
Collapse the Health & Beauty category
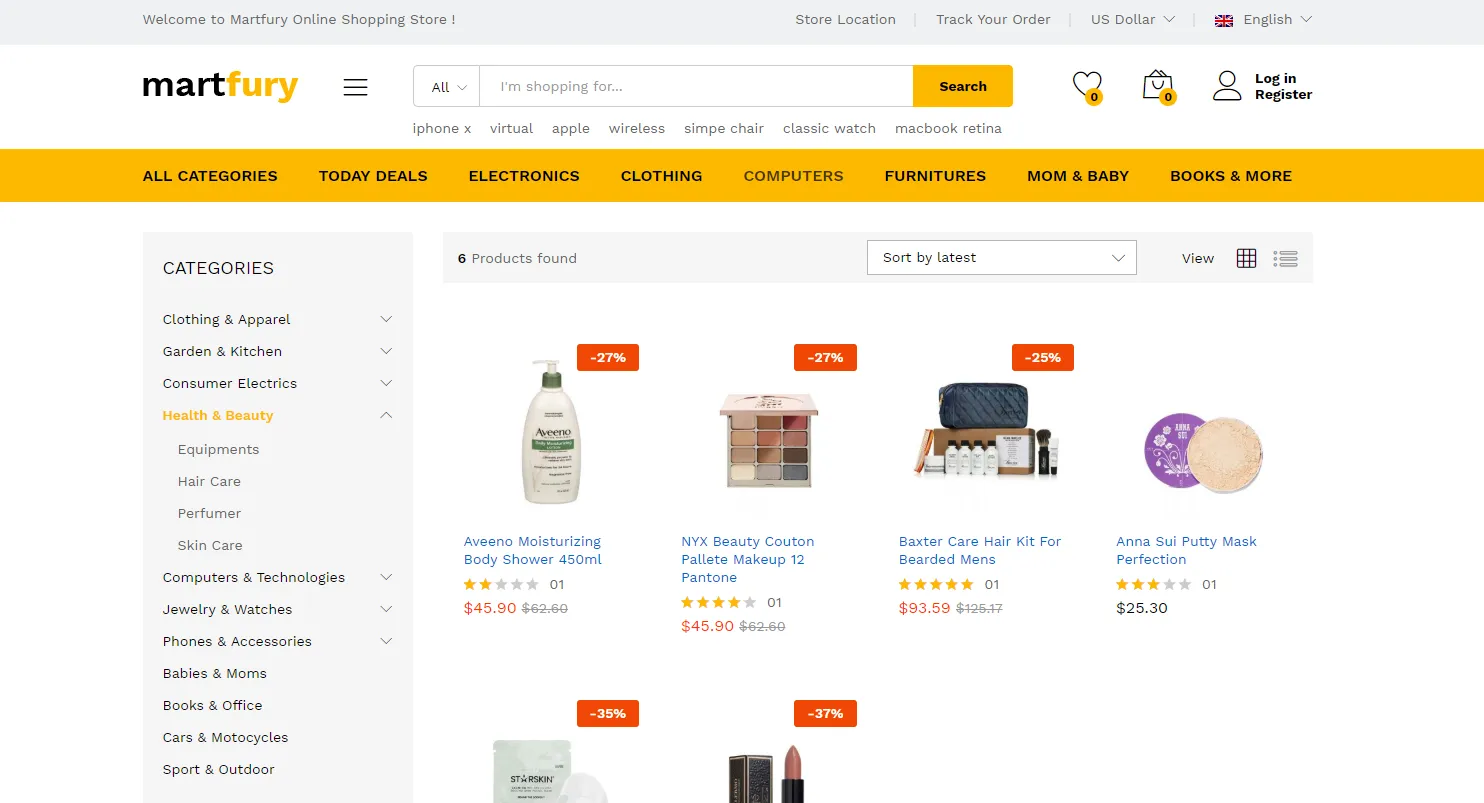coord(386,416)
